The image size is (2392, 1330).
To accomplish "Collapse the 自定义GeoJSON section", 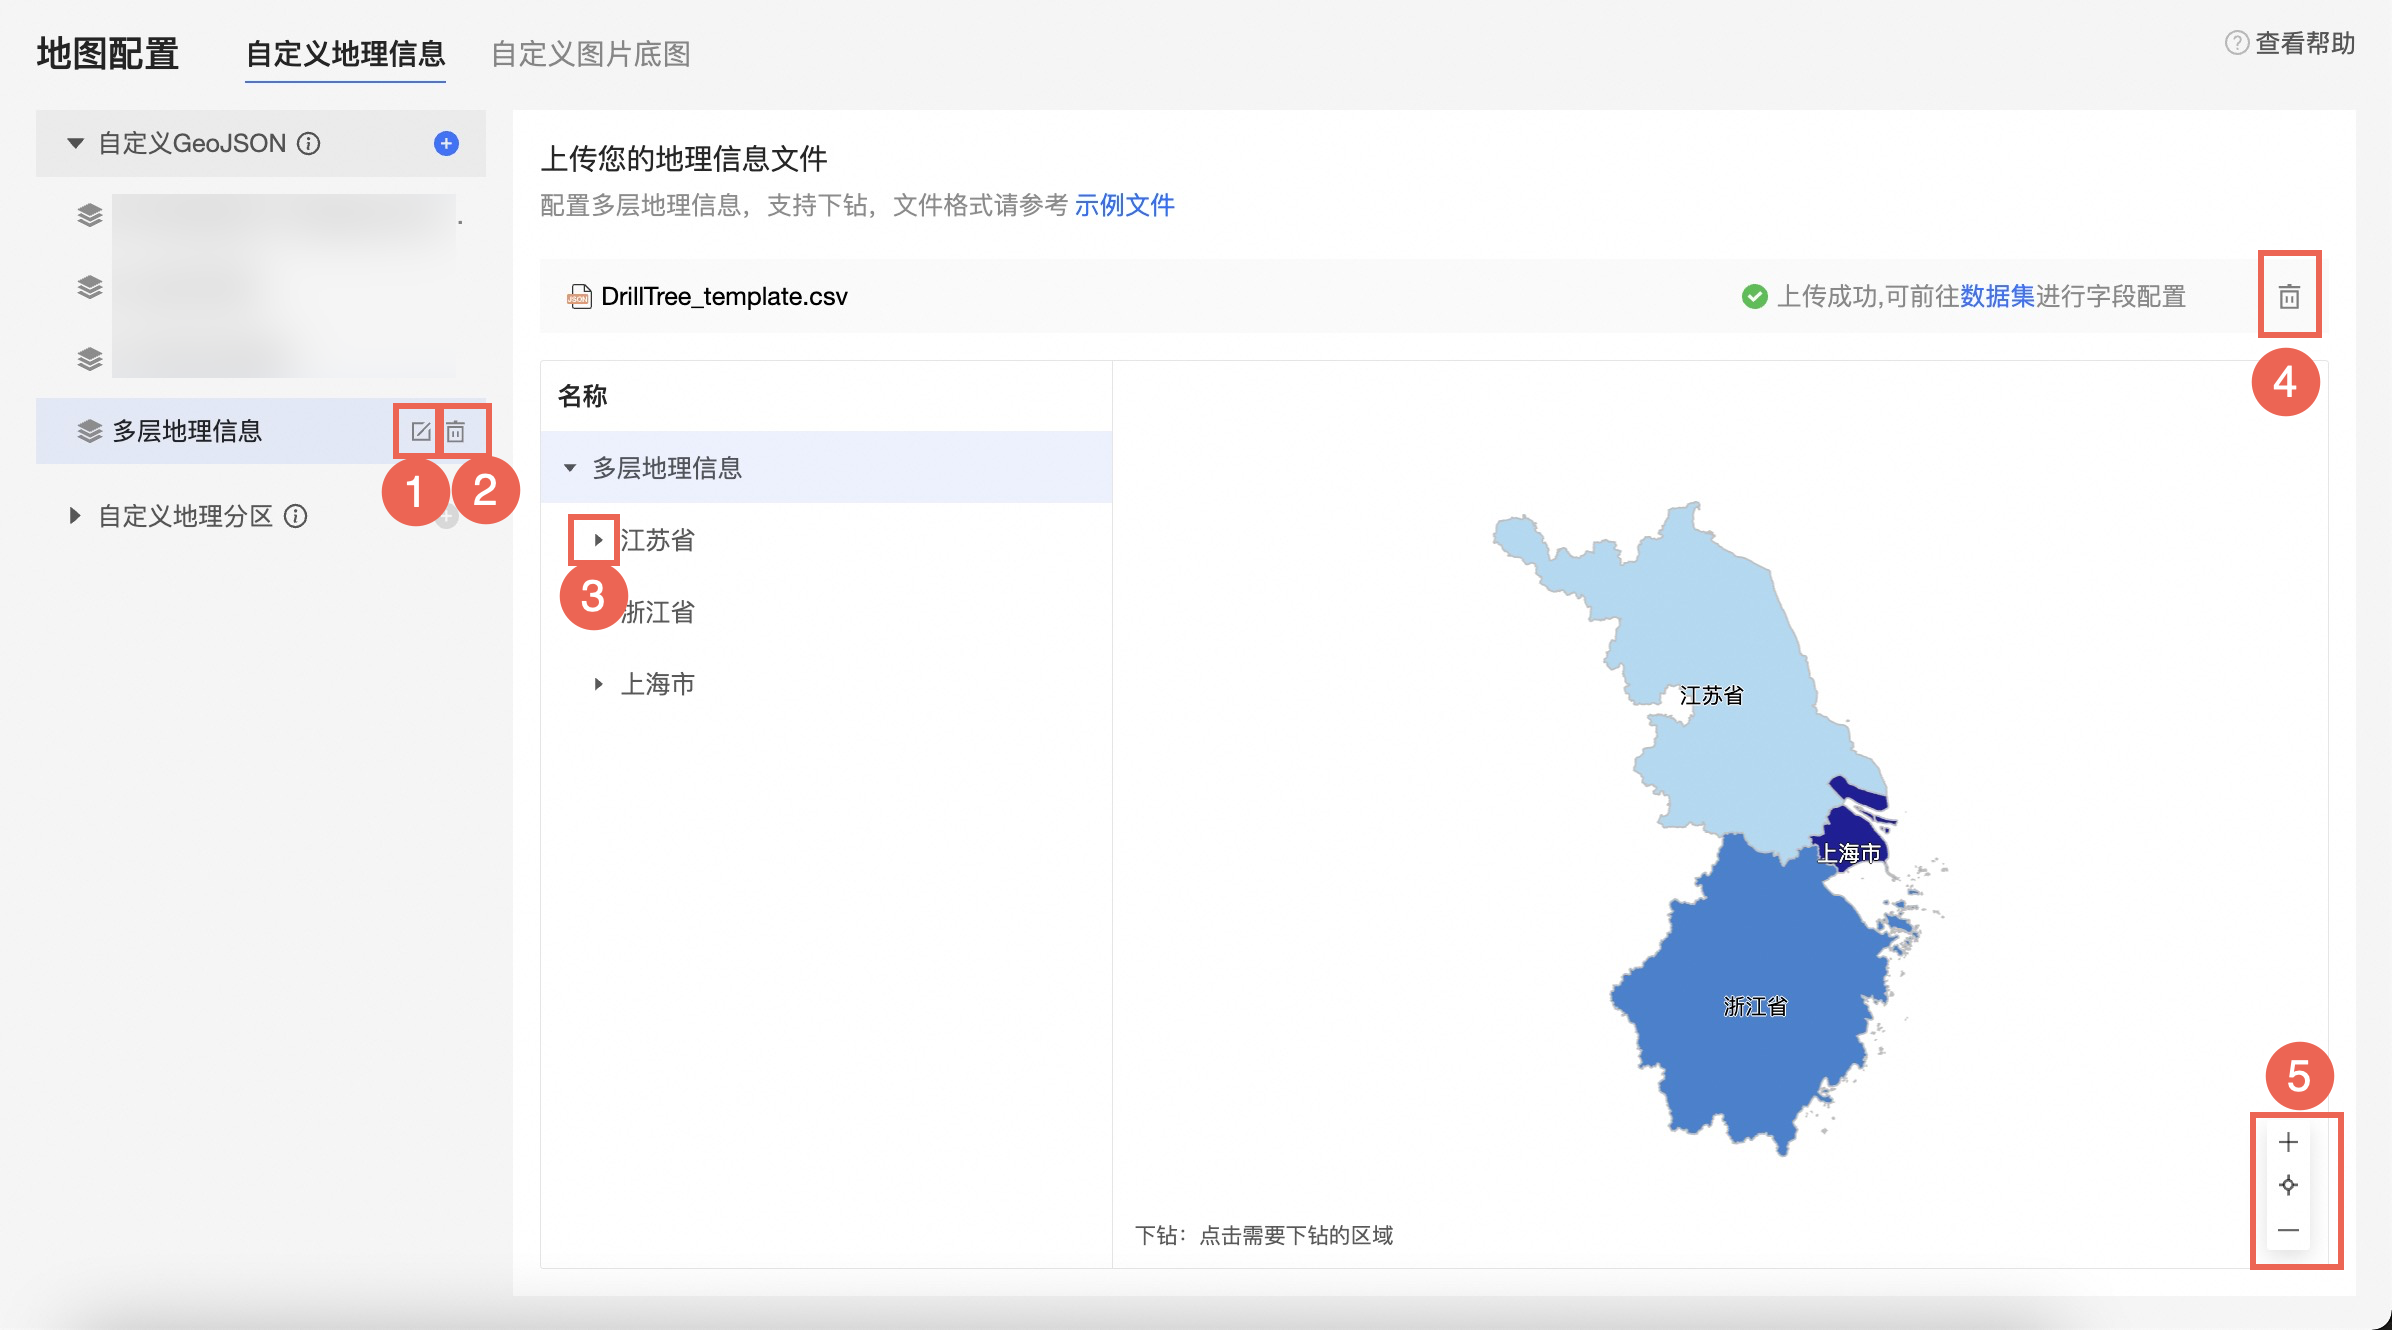I will [x=75, y=144].
